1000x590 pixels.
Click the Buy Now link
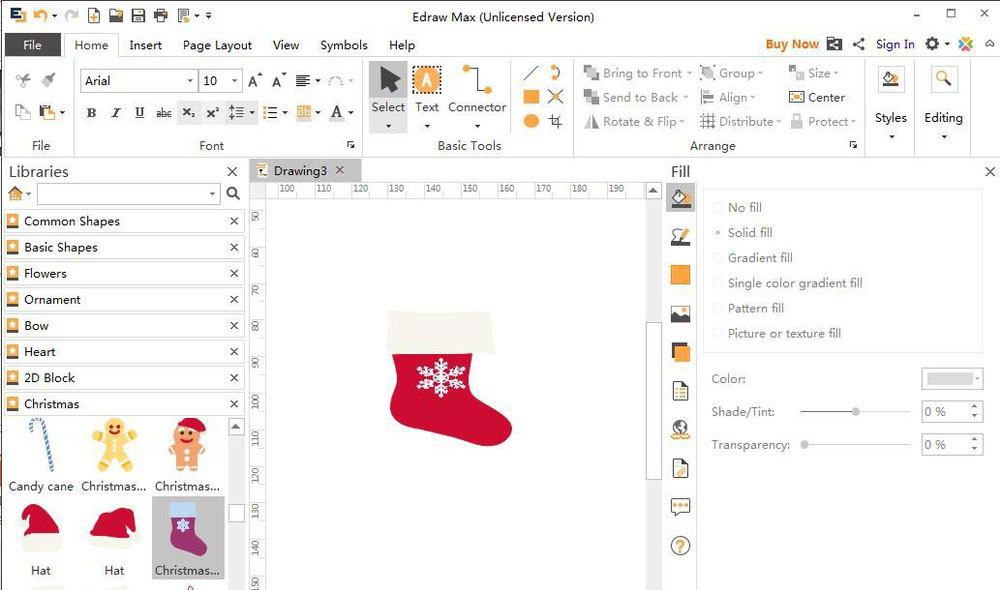tap(791, 44)
